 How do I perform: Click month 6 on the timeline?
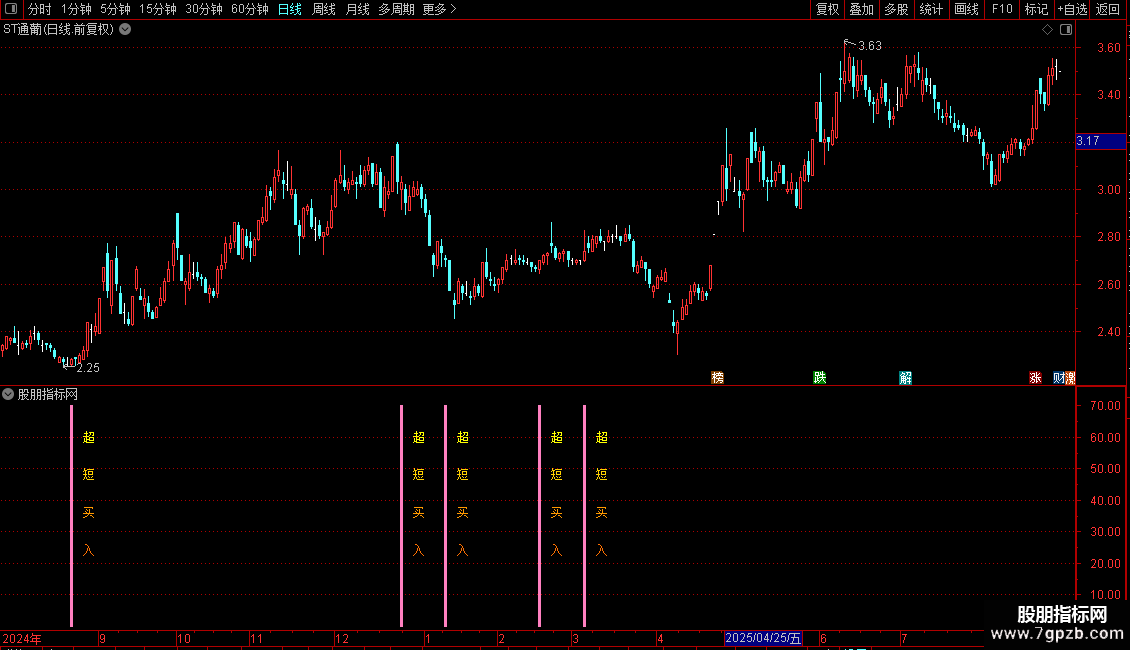click(x=823, y=638)
